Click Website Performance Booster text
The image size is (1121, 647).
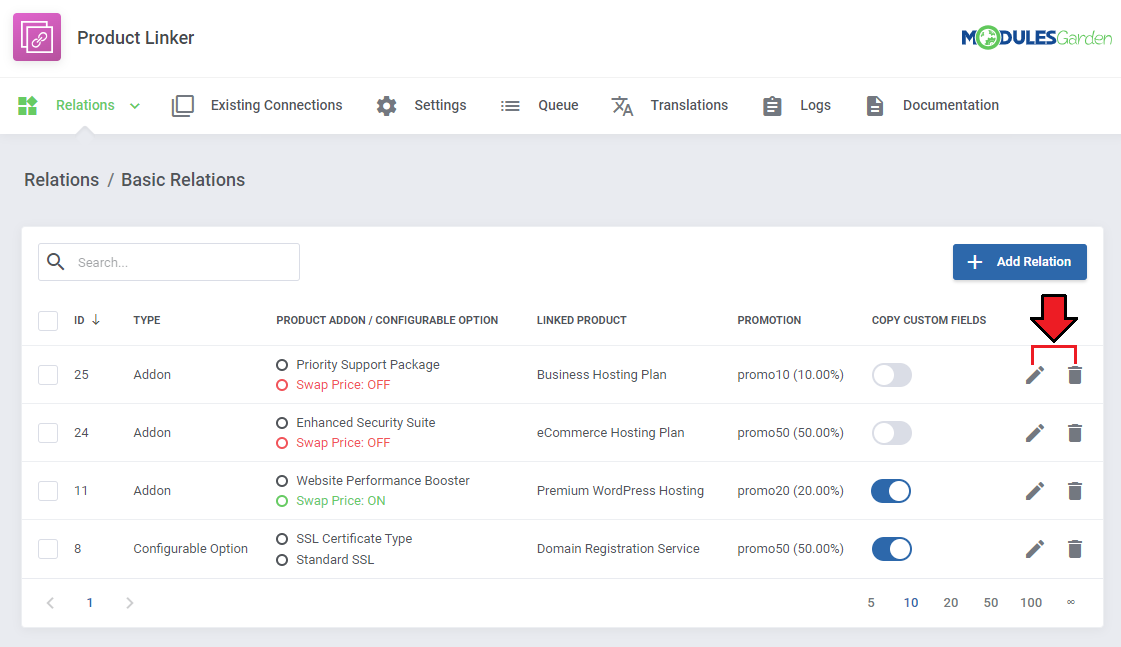pyautogui.click(x=382, y=480)
